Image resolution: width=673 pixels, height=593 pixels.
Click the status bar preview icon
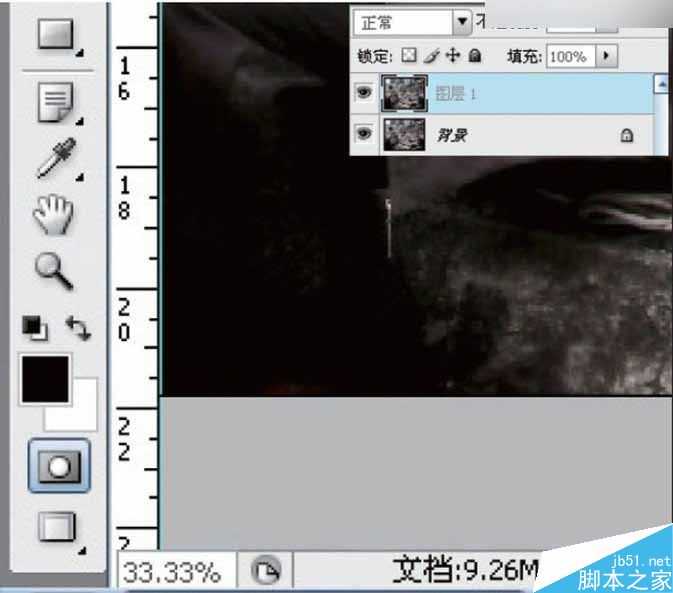[266, 571]
